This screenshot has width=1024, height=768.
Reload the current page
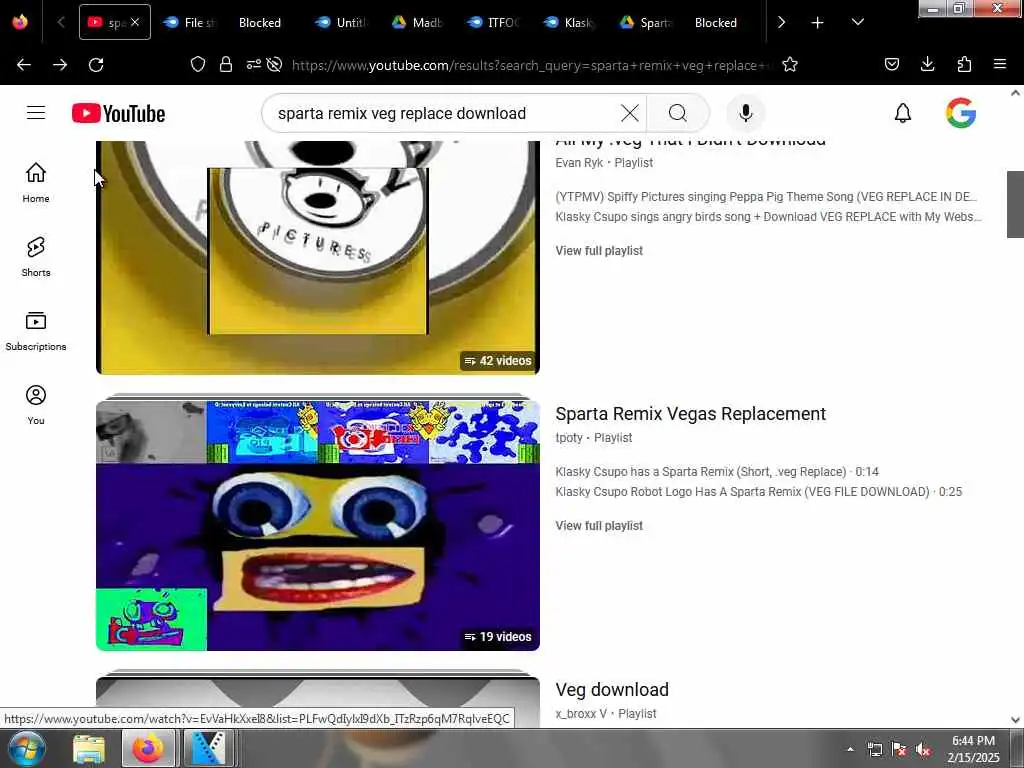96,65
